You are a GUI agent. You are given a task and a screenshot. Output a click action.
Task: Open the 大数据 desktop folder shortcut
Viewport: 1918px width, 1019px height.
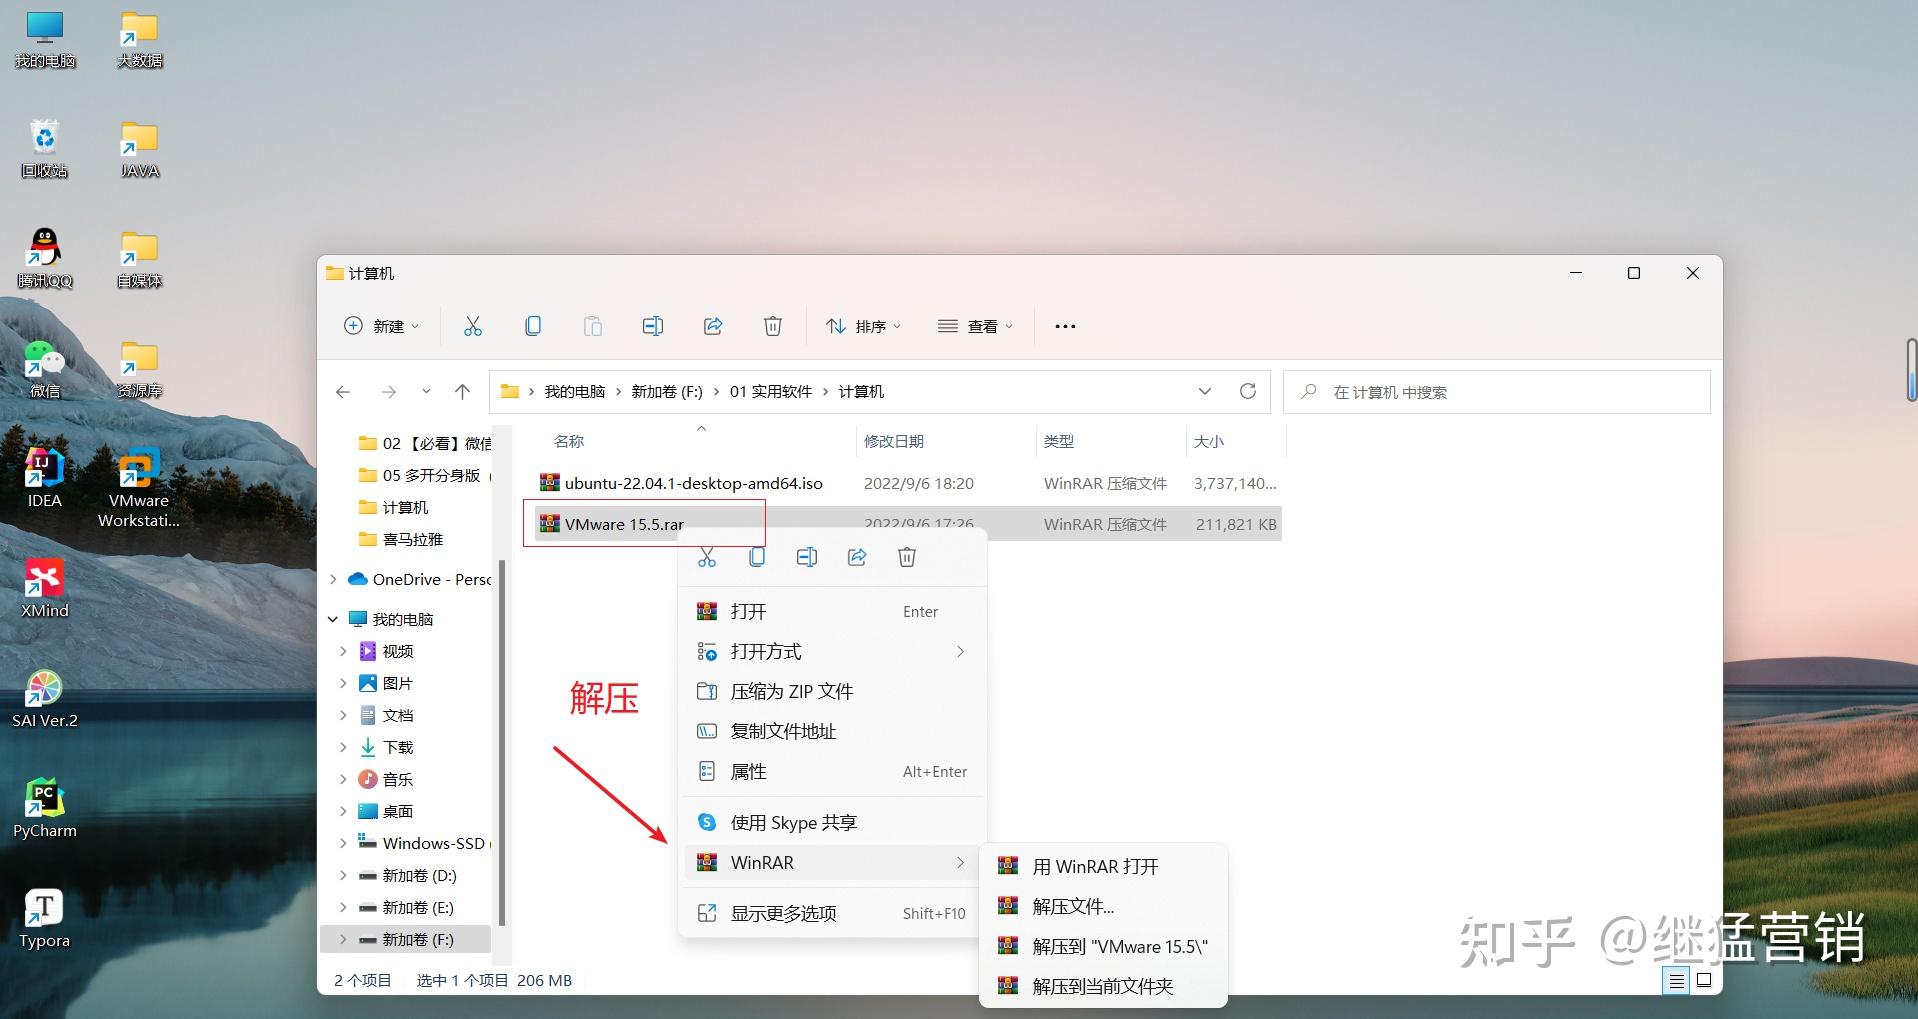pyautogui.click(x=140, y=39)
